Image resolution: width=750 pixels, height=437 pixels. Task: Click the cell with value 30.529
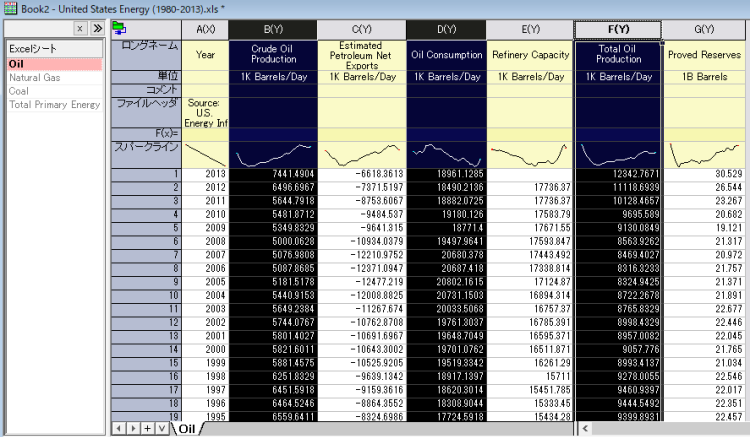tap(704, 174)
